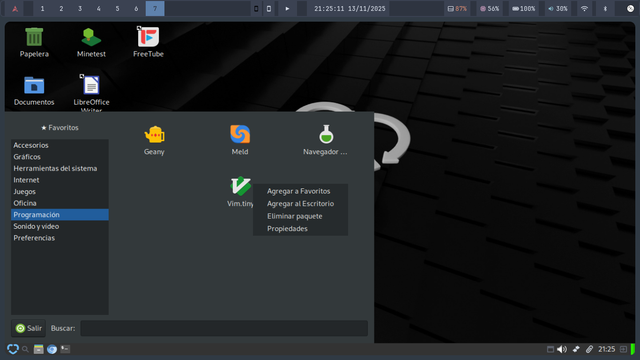Click the 87% disk usage indicator in the top bar

click(x=457, y=9)
